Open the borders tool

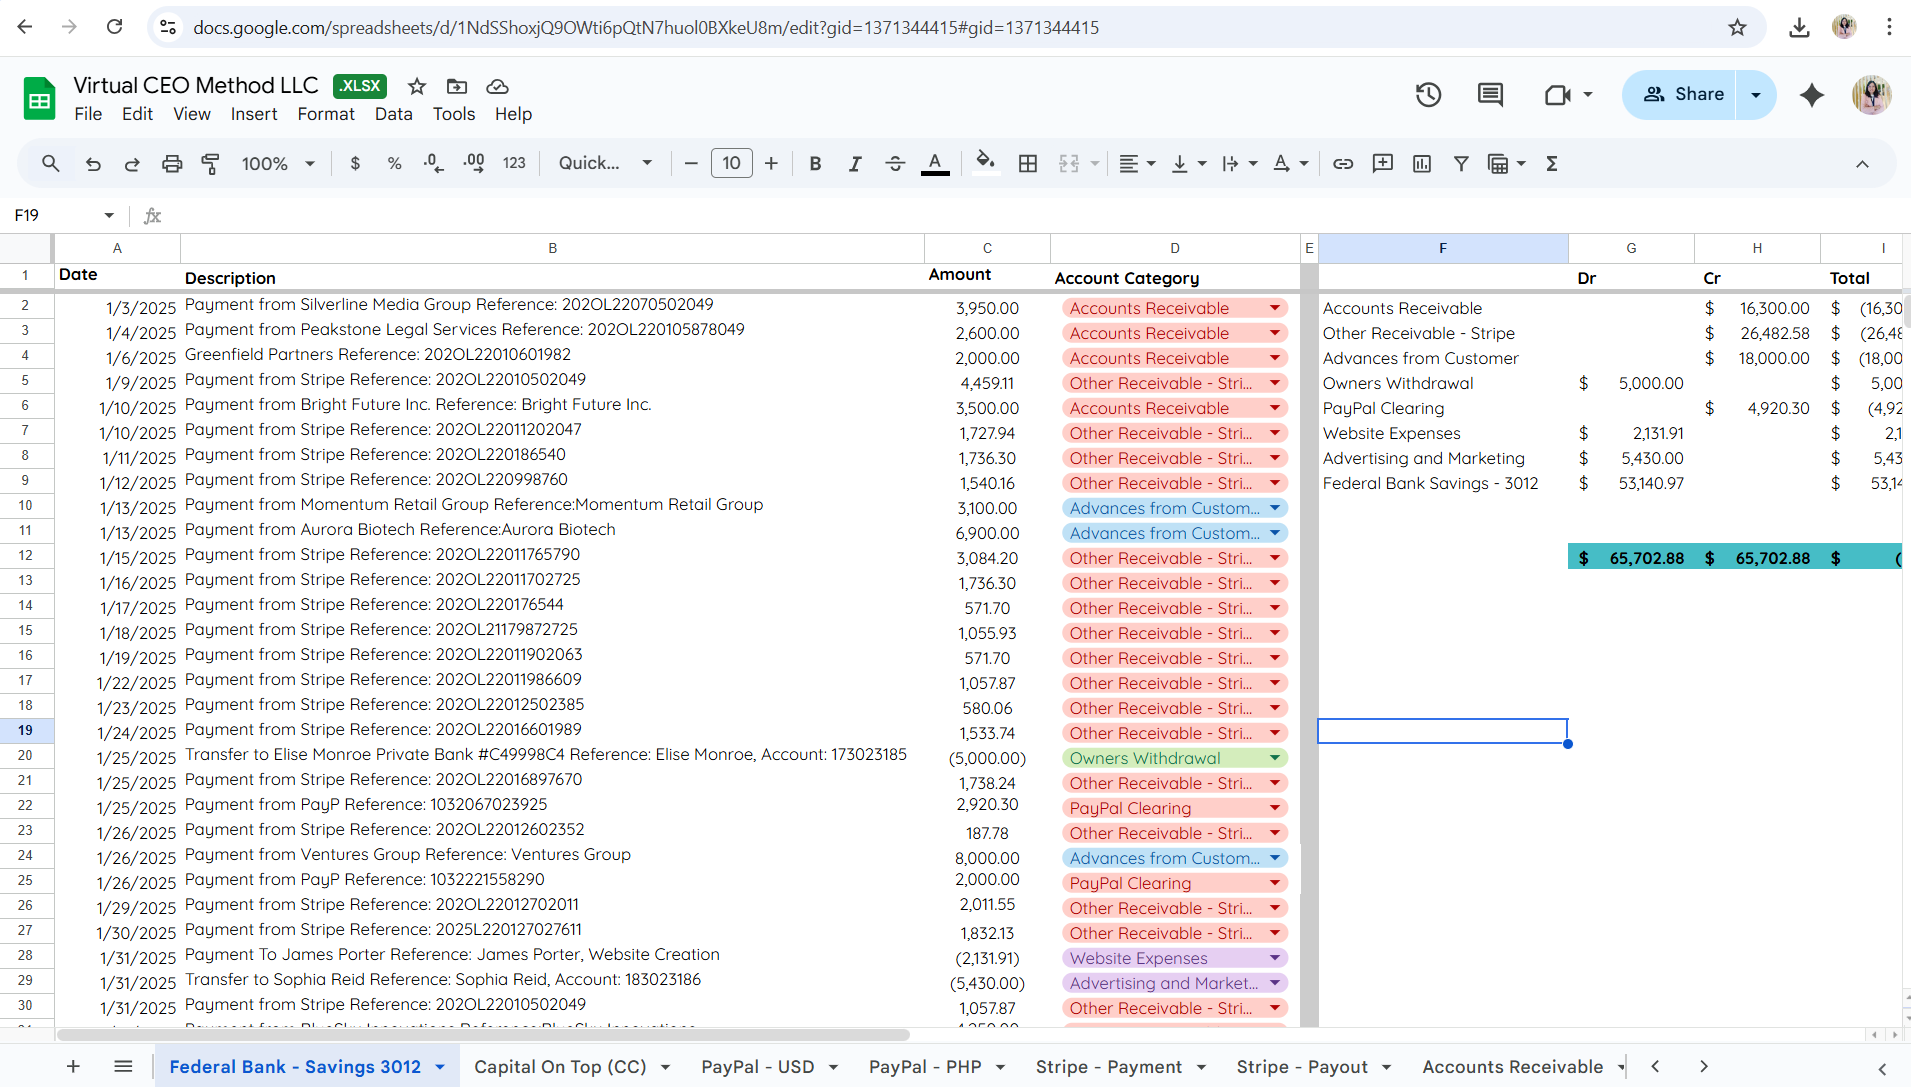1027,163
